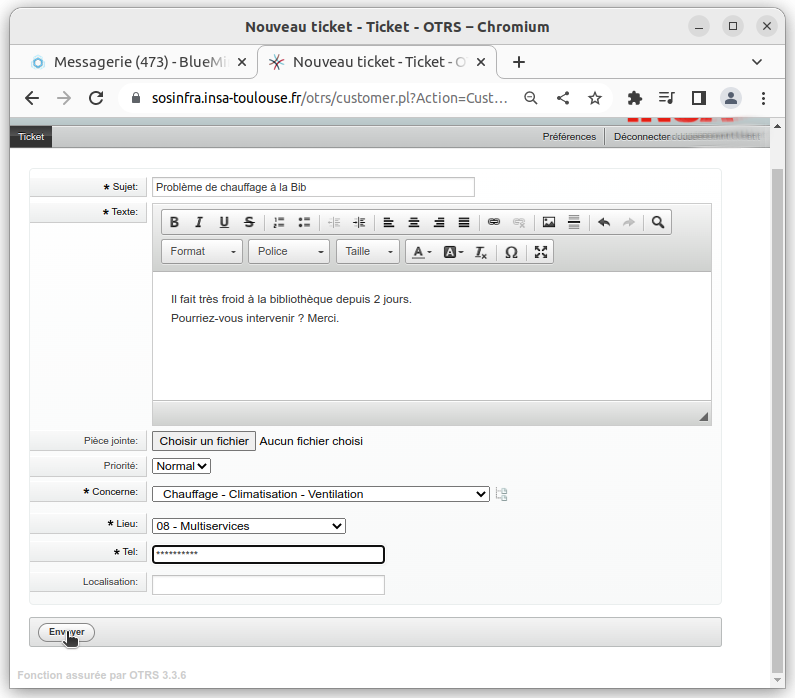
Task: Align text right
Action: coord(439,222)
